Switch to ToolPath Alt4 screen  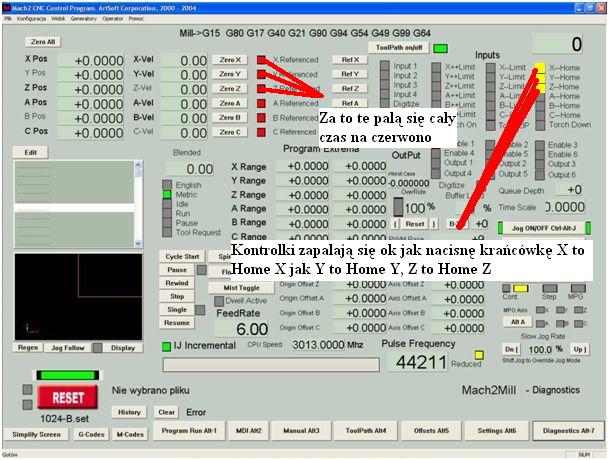tap(366, 431)
